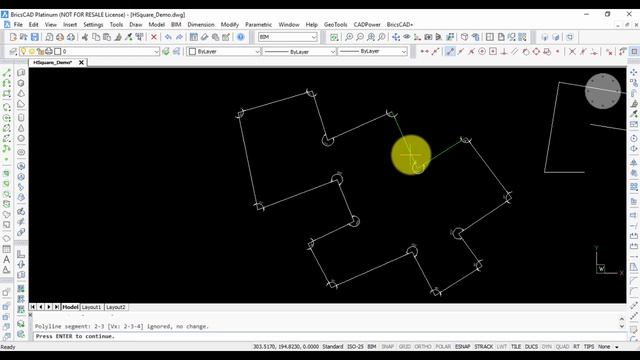Viewport: 640px width, 360px height.
Task: Click the 3D box visual style icon
Action: pos(464,37)
